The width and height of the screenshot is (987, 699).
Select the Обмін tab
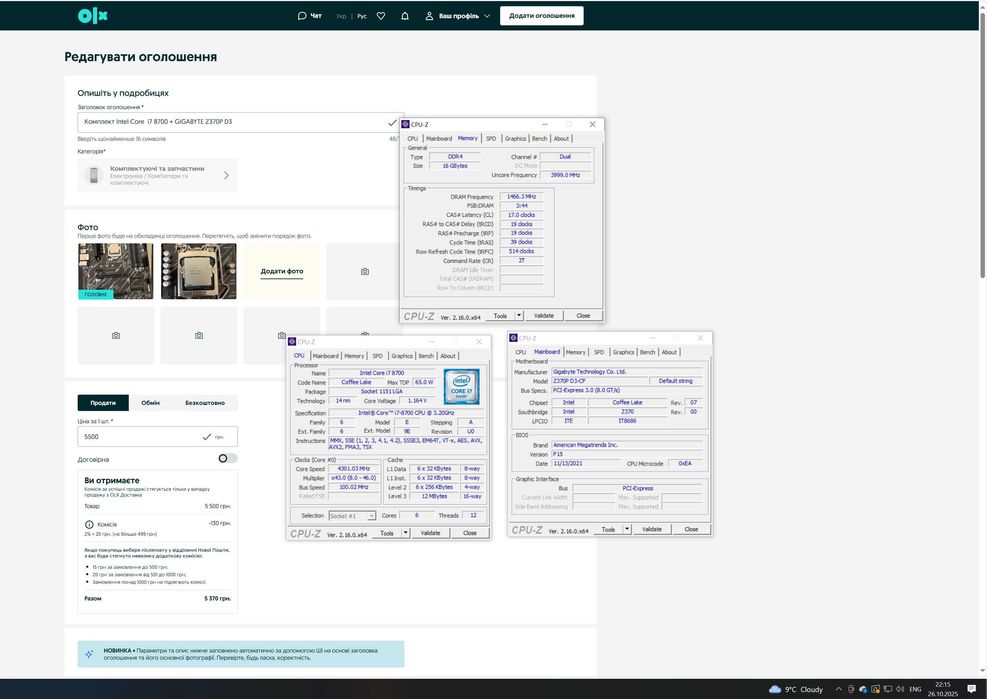tap(150, 403)
